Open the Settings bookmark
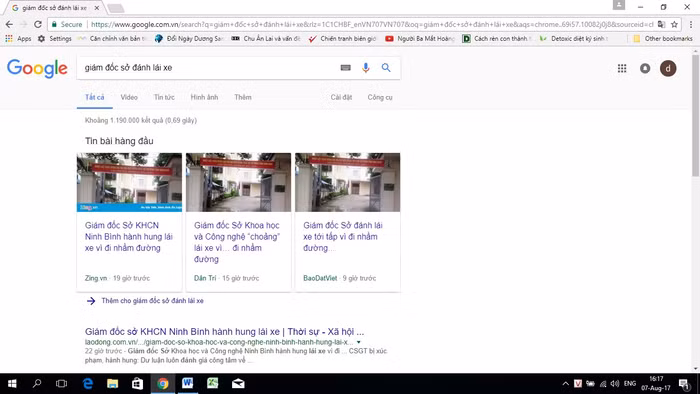The image size is (700, 394). [x=55, y=39]
